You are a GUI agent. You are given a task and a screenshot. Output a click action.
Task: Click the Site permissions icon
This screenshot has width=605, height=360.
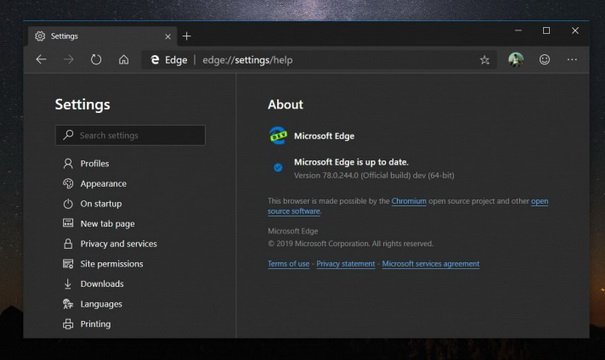68,264
